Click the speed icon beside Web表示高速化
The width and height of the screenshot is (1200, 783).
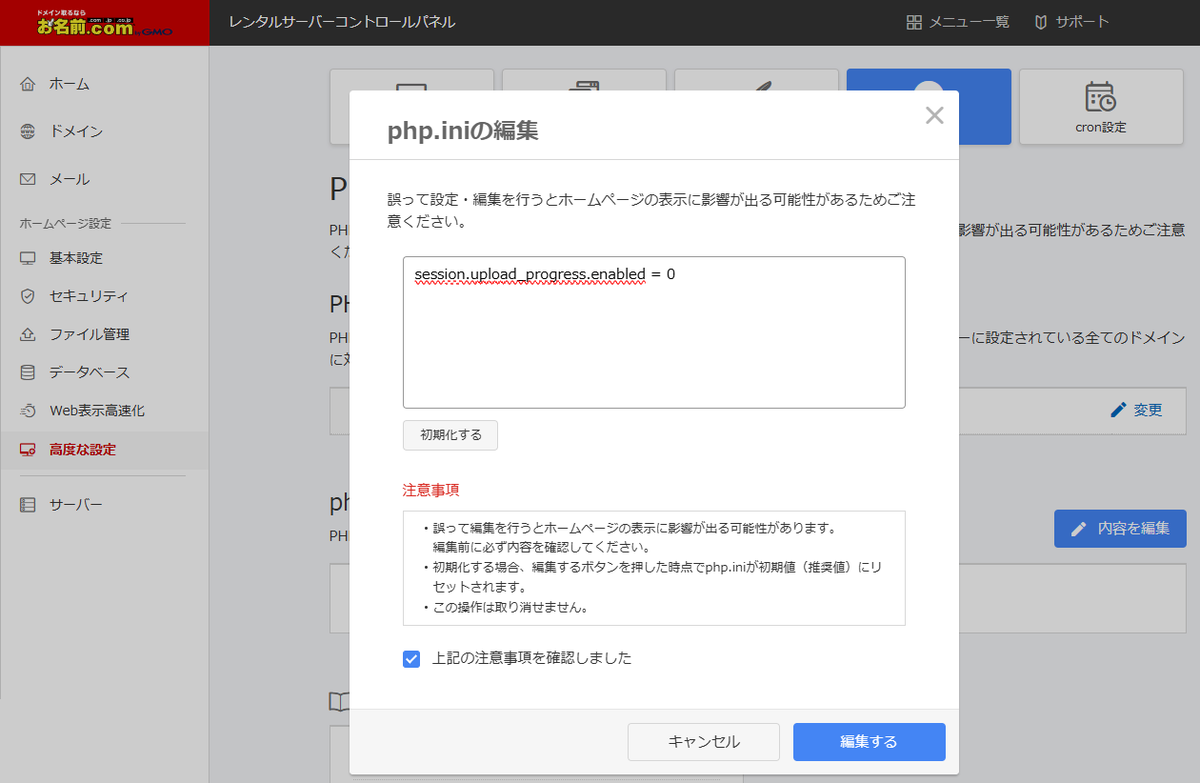pos(28,411)
